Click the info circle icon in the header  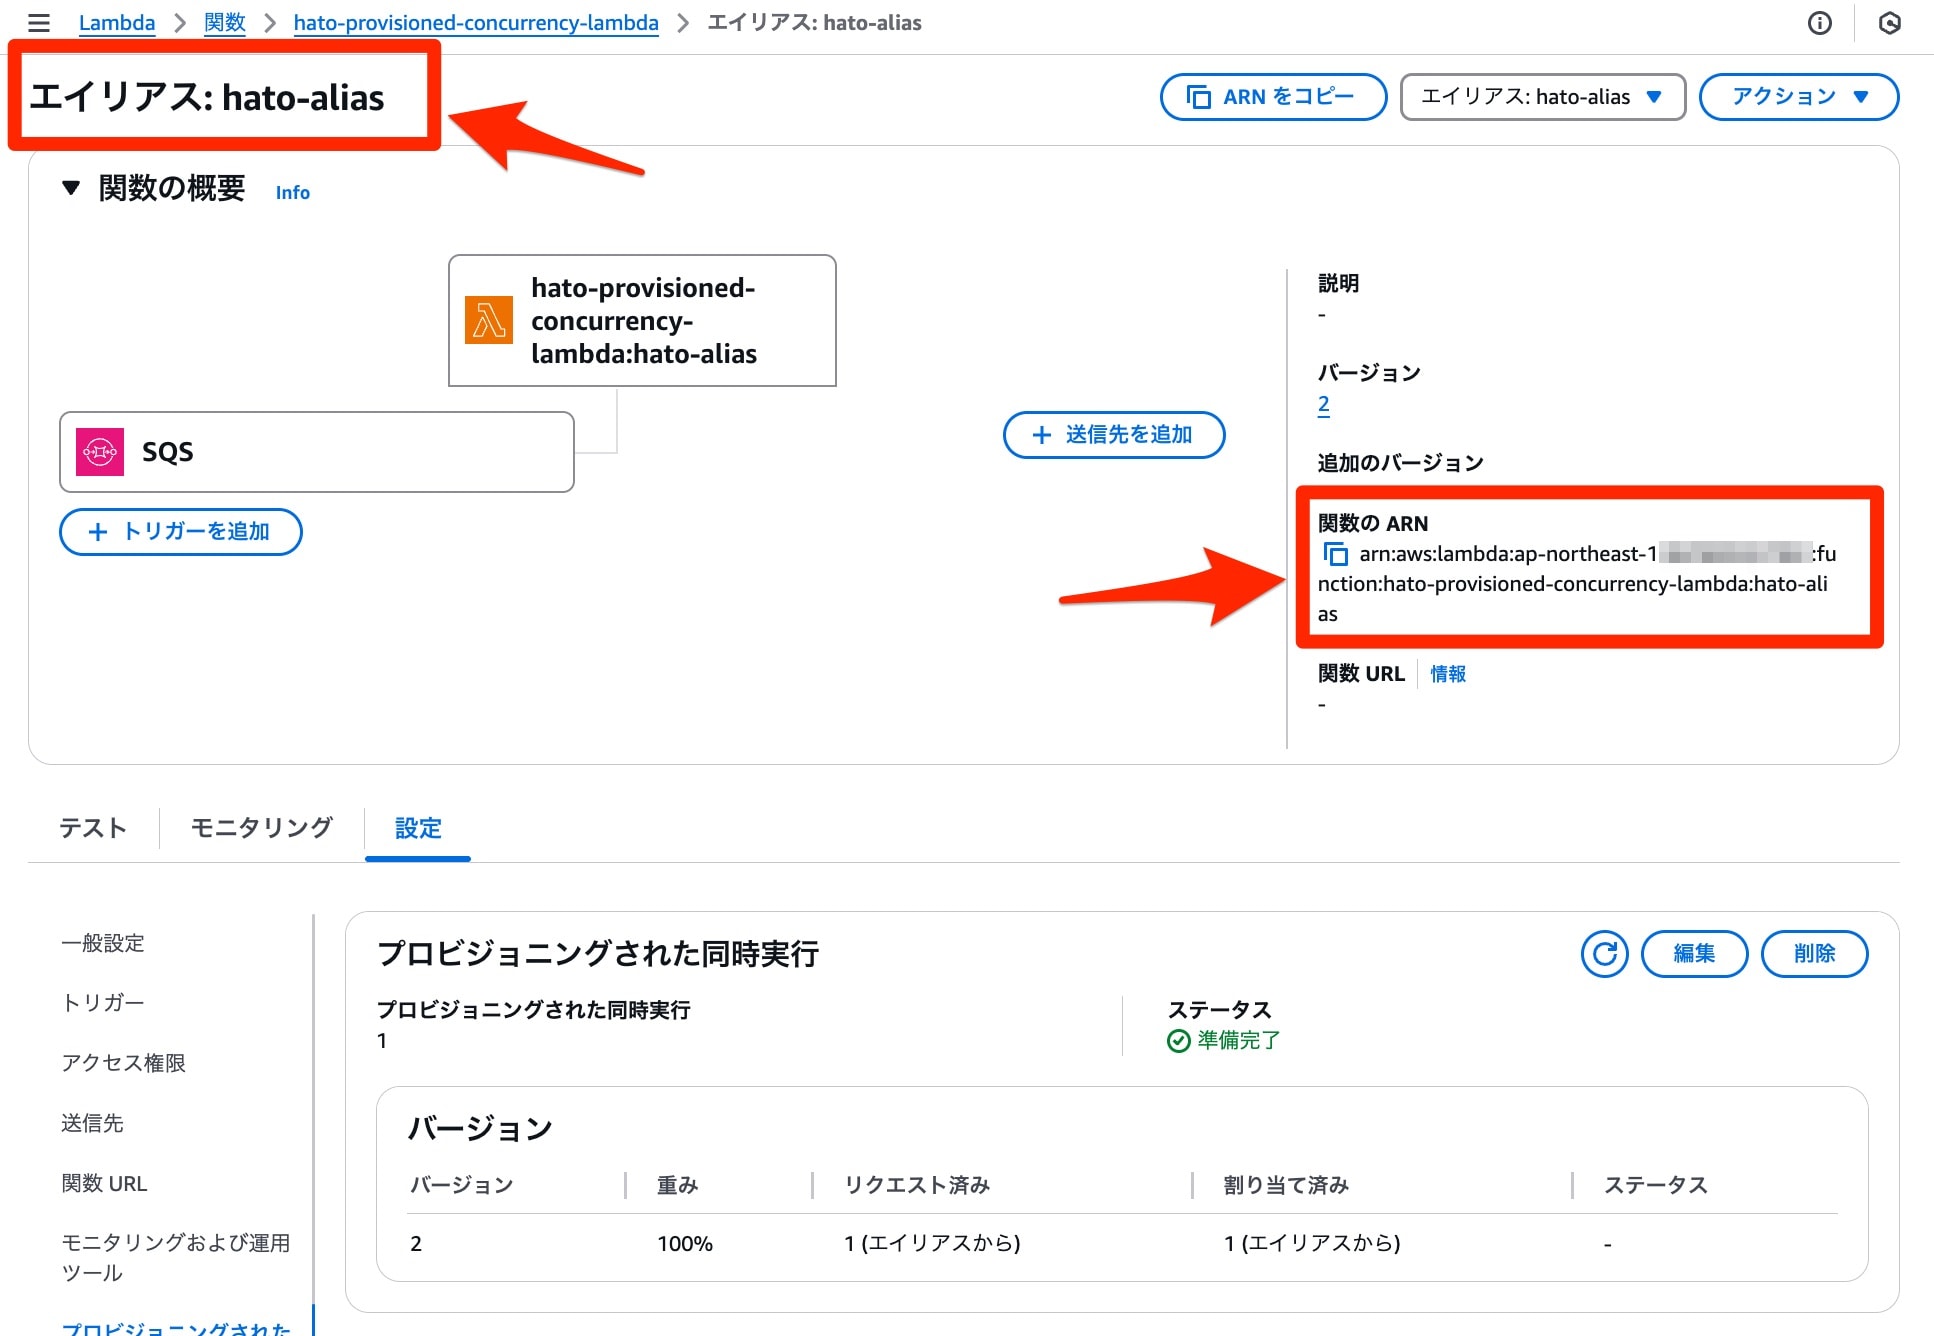tap(1820, 23)
